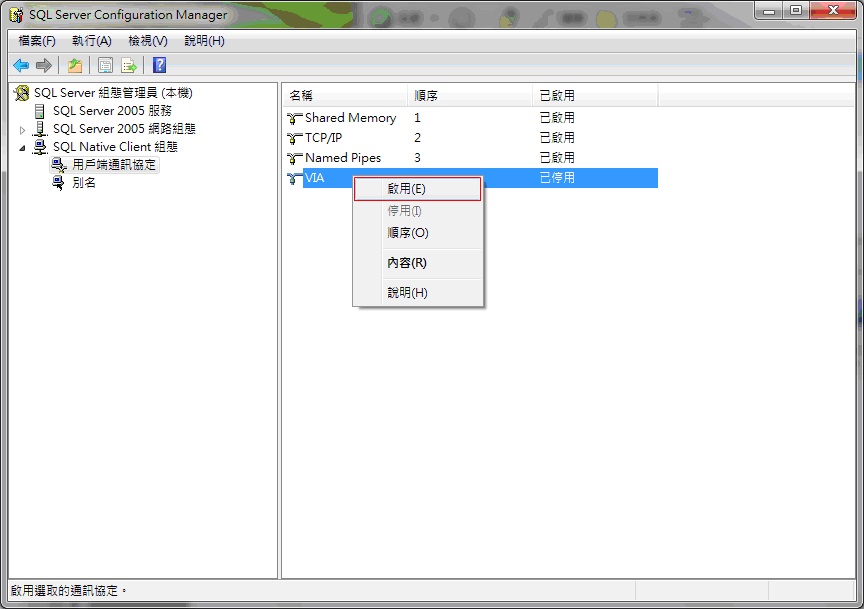The image size is (864, 609).
Task: Click 已停用 status in VIA row
Action: [557, 178]
